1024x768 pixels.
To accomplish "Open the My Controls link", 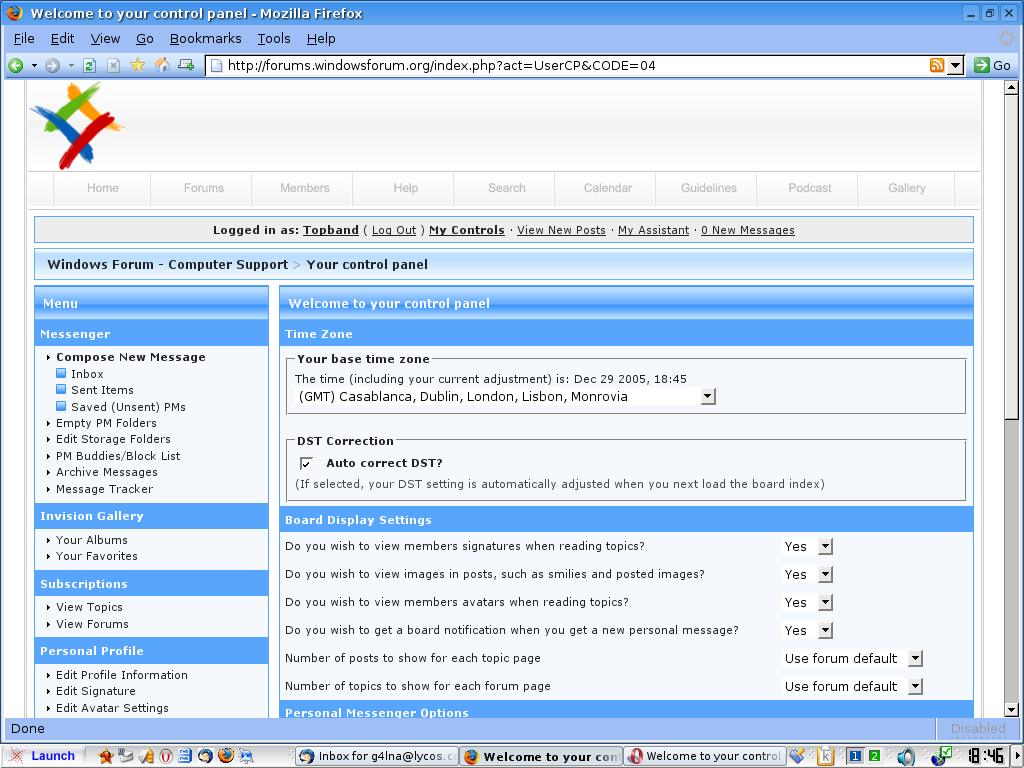I will point(467,230).
